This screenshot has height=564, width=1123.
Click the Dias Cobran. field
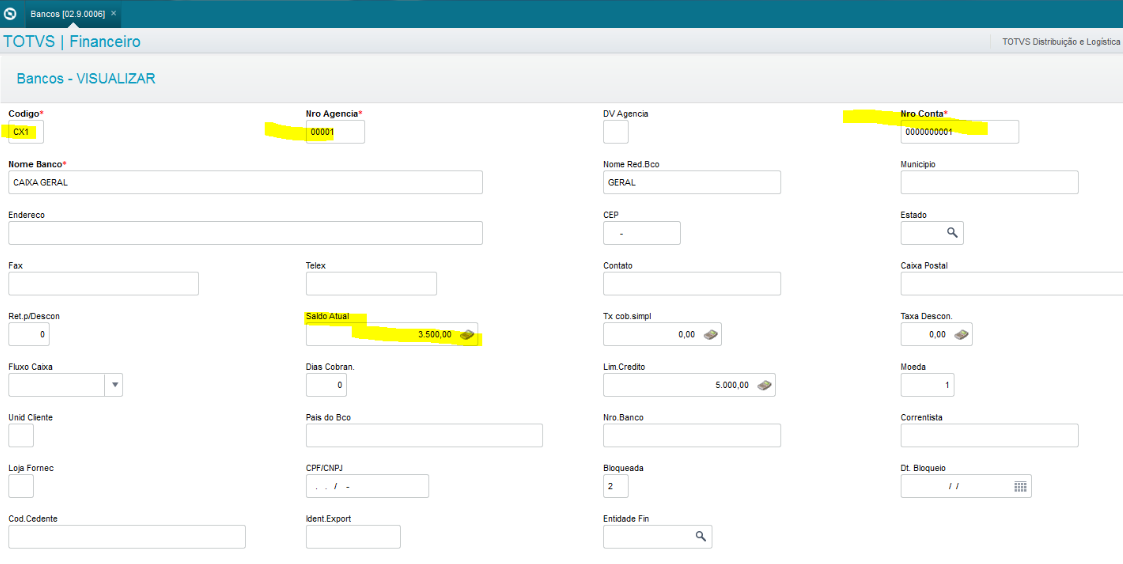pyautogui.click(x=326, y=385)
